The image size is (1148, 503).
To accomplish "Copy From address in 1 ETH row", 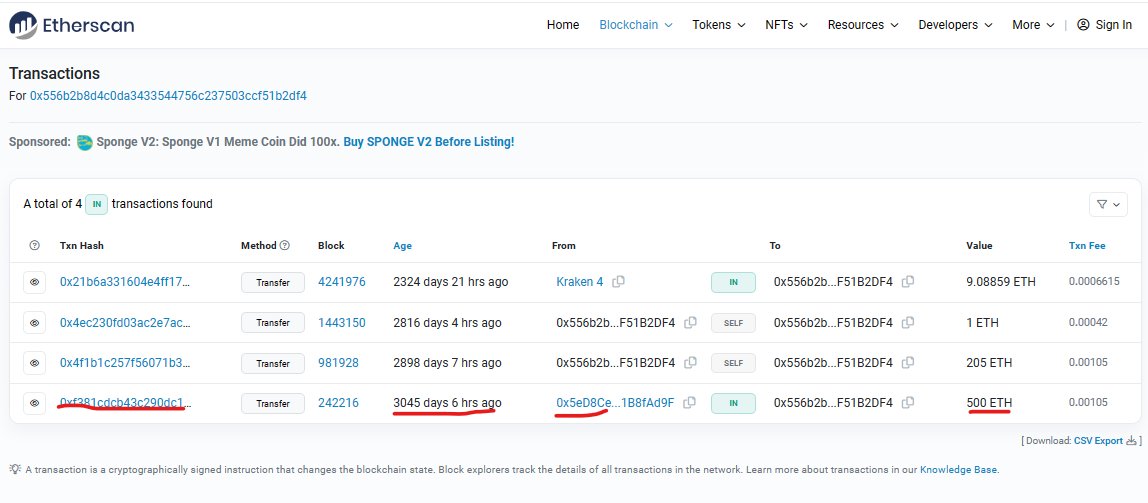I will [x=690, y=323].
